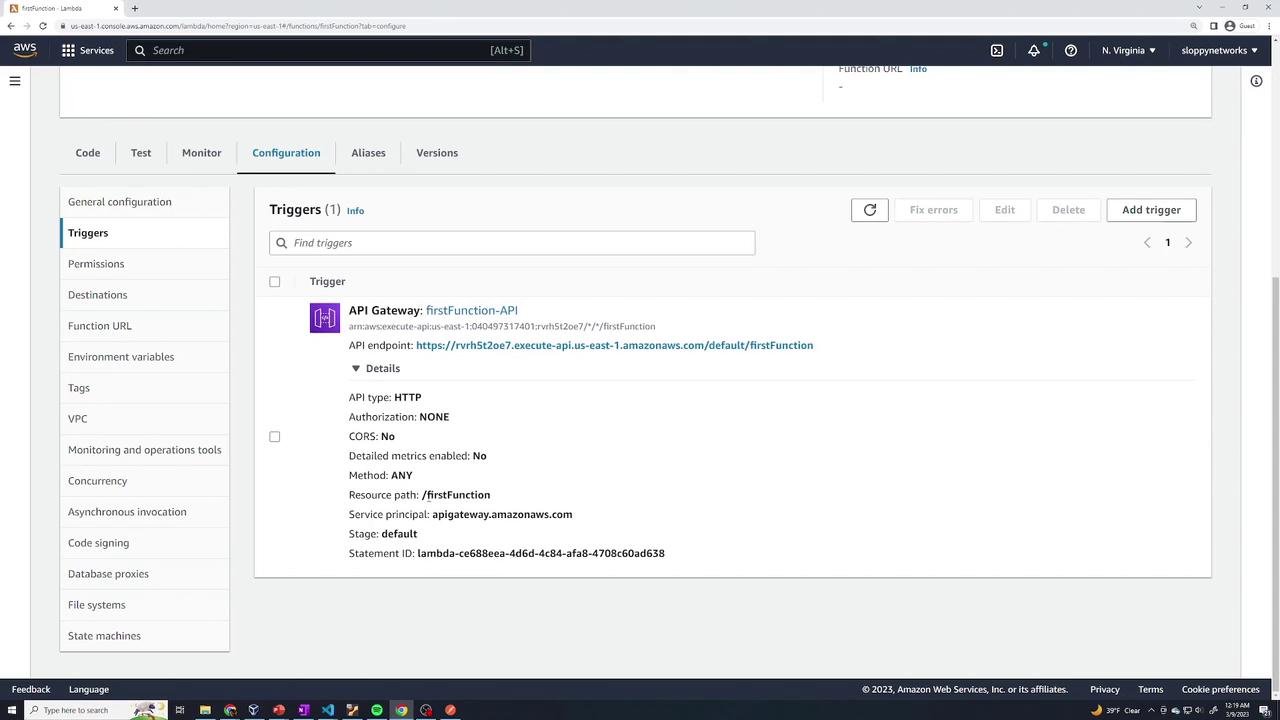The image size is (1280, 720).
Task: Click the Info link beside Triggers
Action: 355,211
